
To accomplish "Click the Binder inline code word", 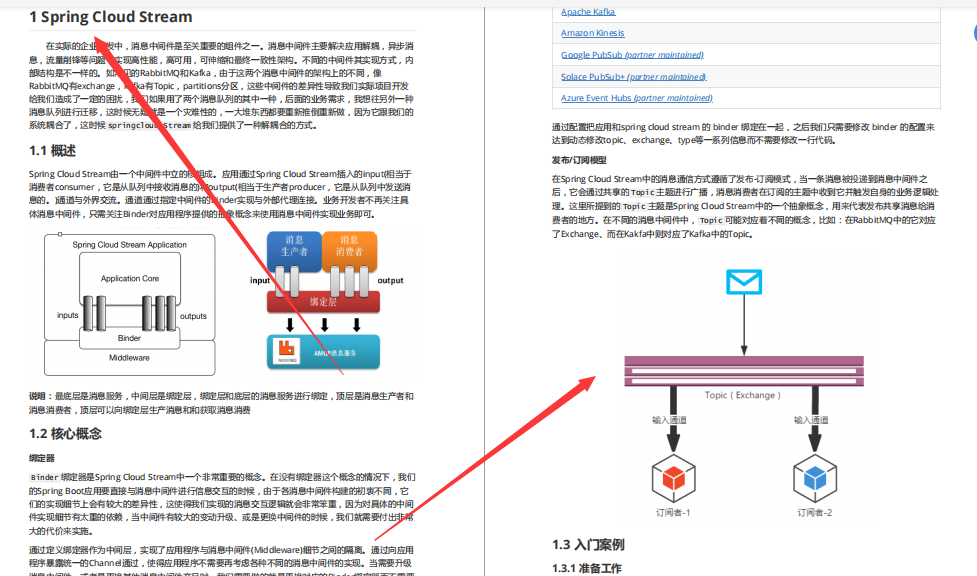I will pos(44,478).
